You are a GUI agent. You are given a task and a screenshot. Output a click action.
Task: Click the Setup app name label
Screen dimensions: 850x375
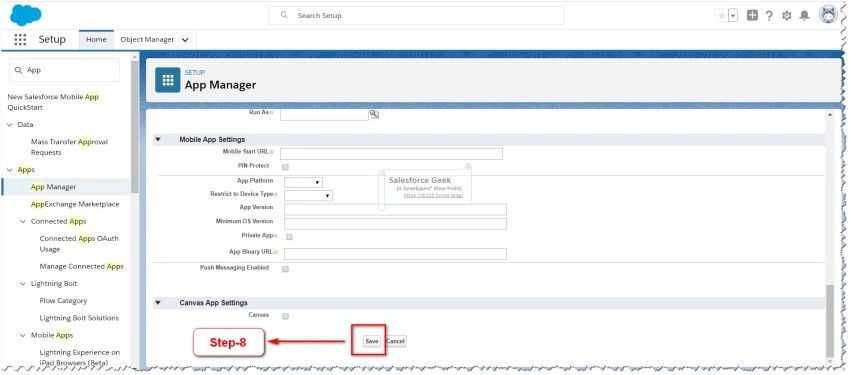click(x=52, y=40)
